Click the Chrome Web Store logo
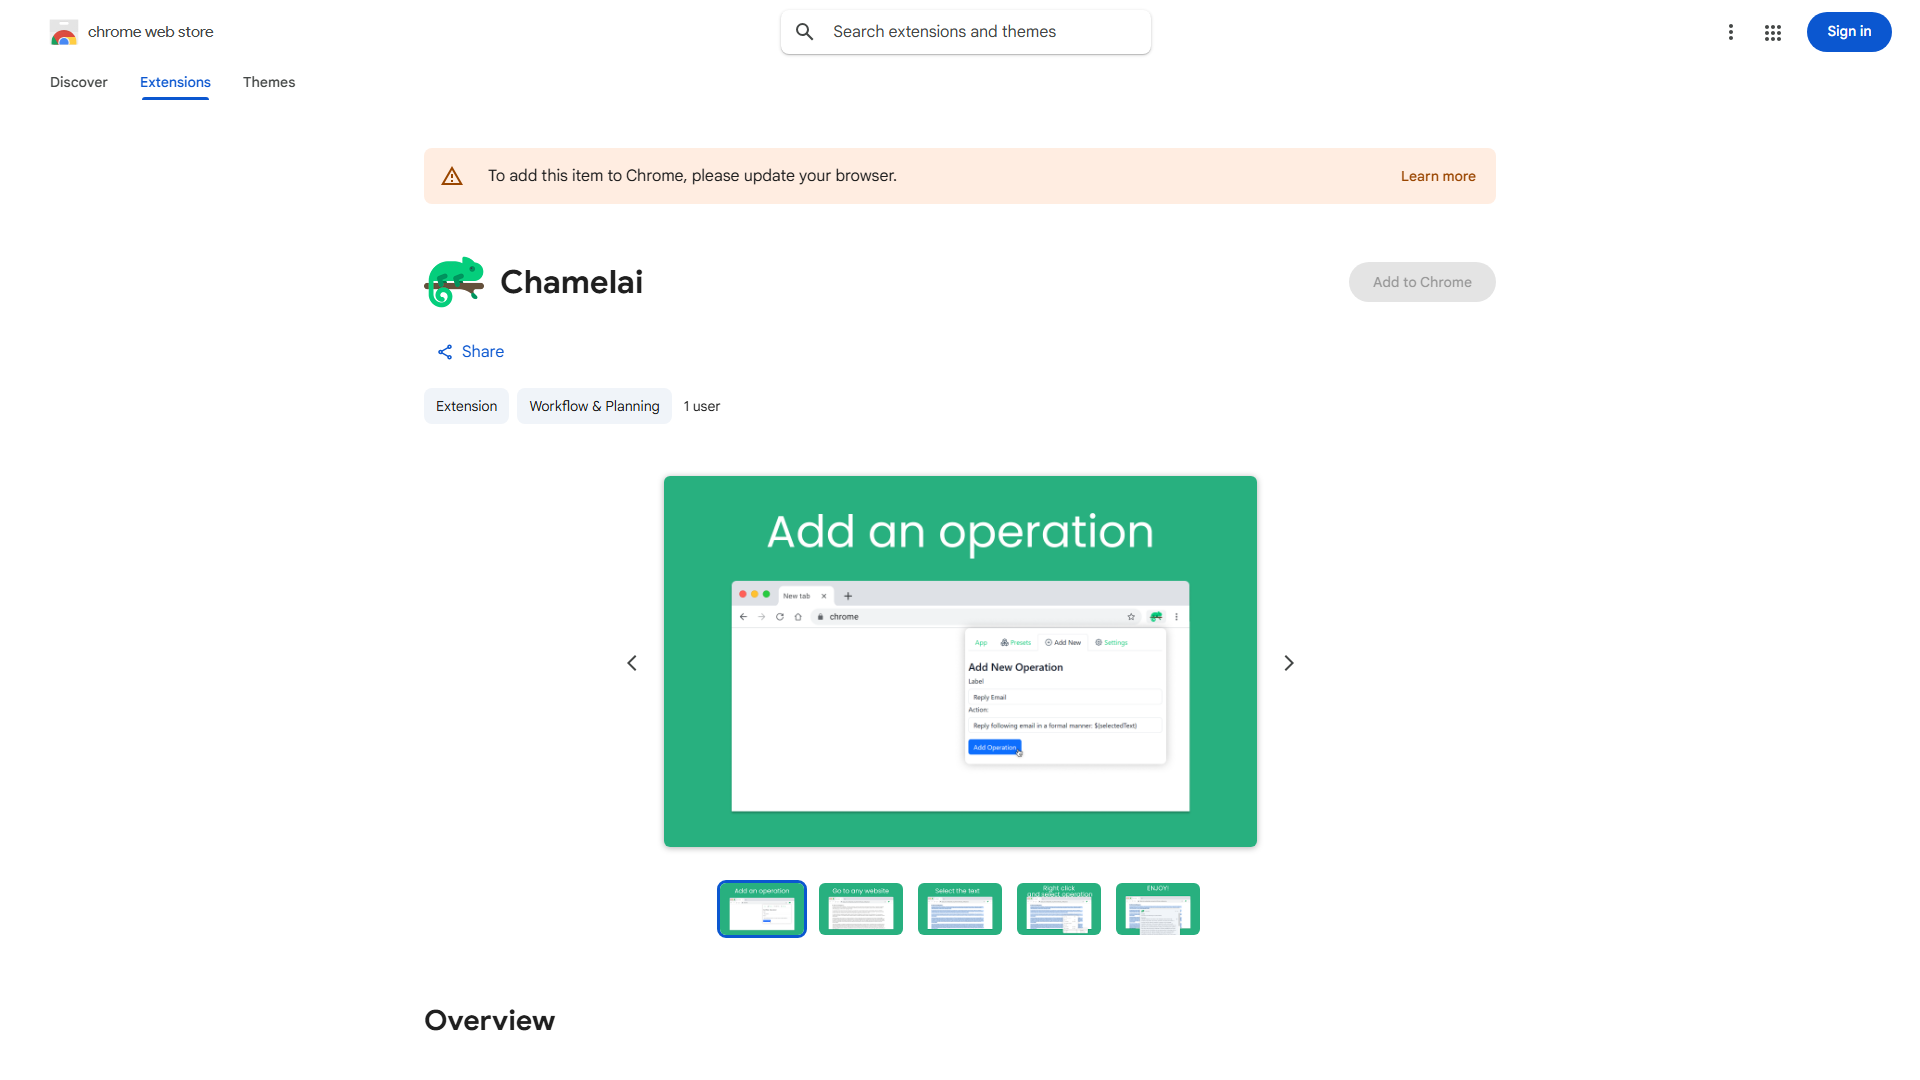The height and width of the screenshot is (1080, 1920). [x=64, y=32]
